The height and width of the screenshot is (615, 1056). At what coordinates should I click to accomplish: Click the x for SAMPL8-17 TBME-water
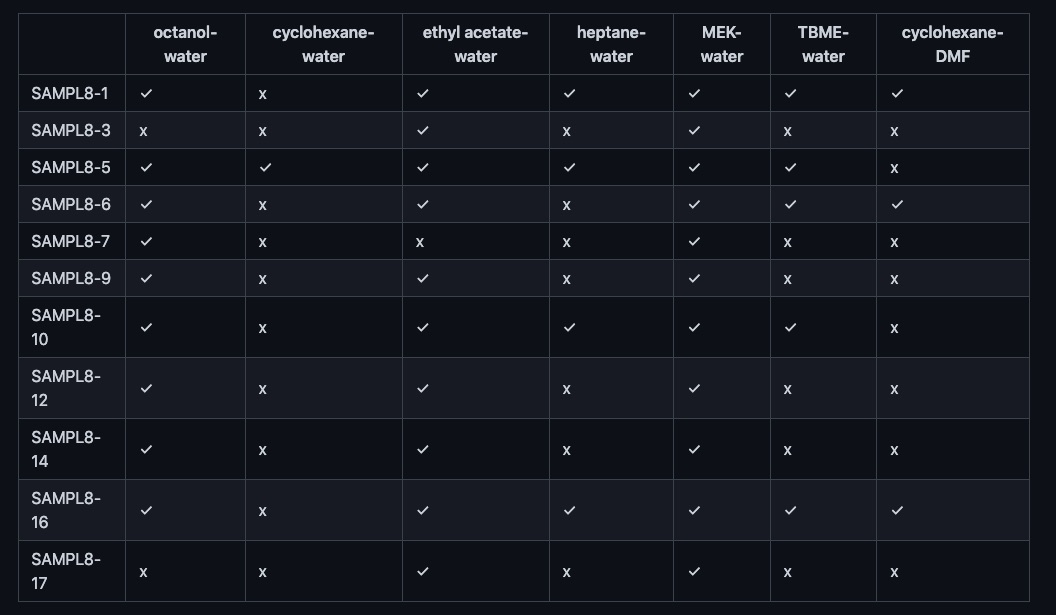click(x=787, y=572)
